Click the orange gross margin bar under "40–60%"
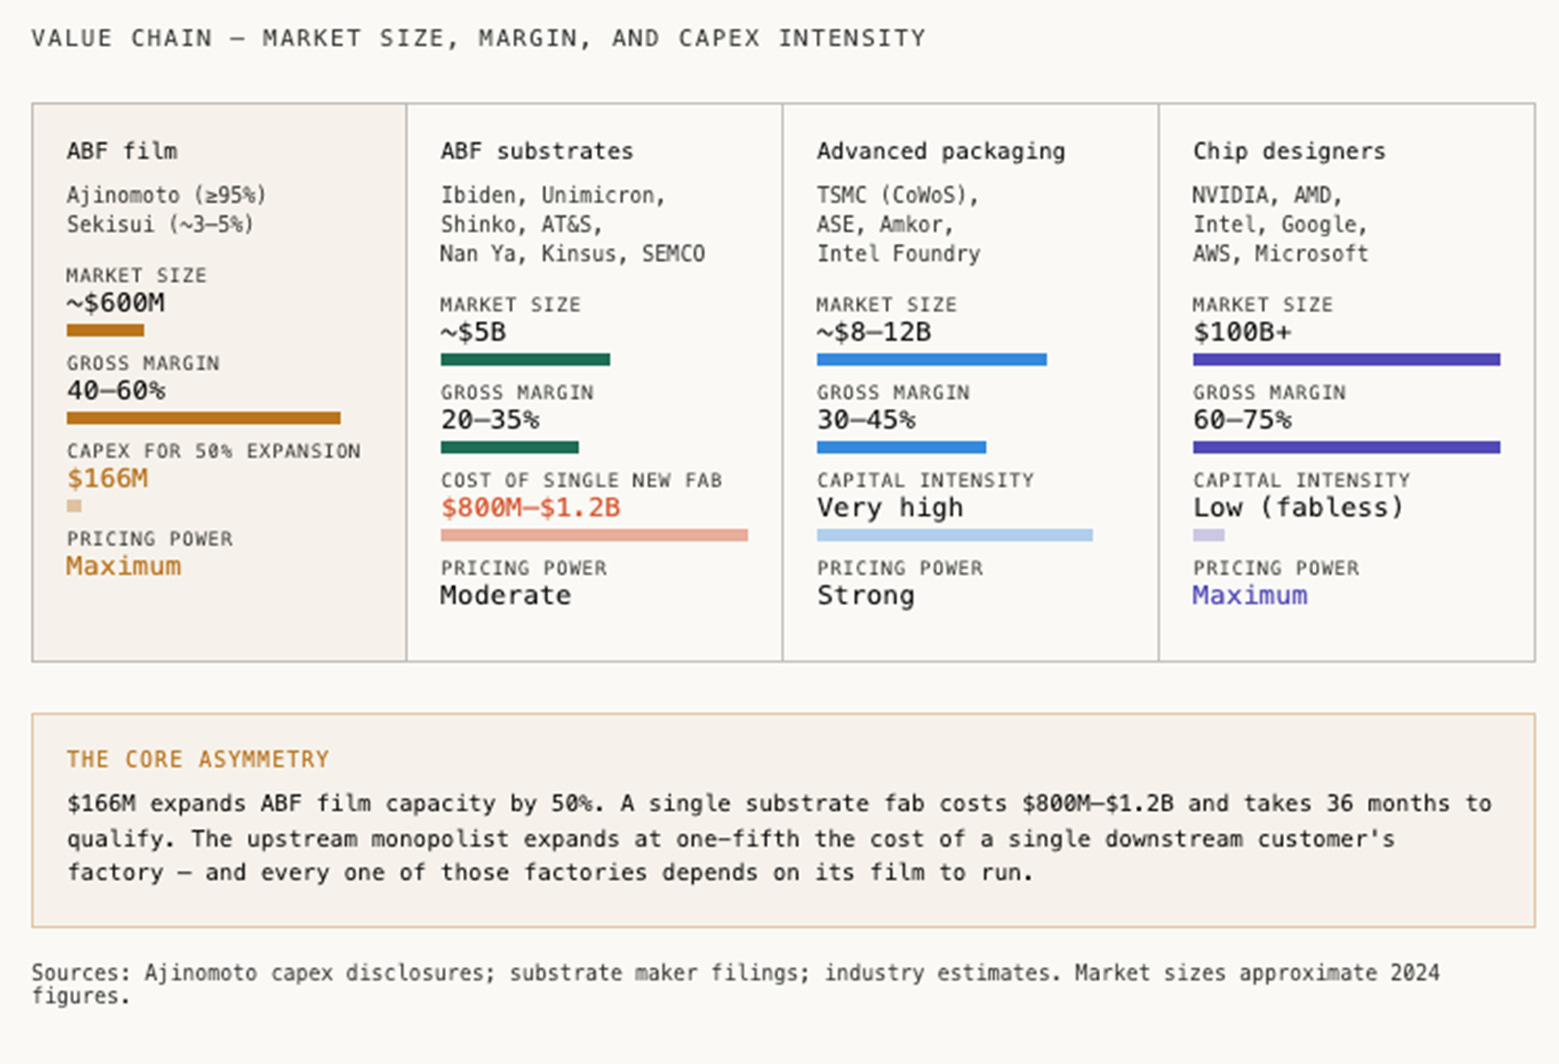This screenshot has height=1064, width=1559. [203, 418]
